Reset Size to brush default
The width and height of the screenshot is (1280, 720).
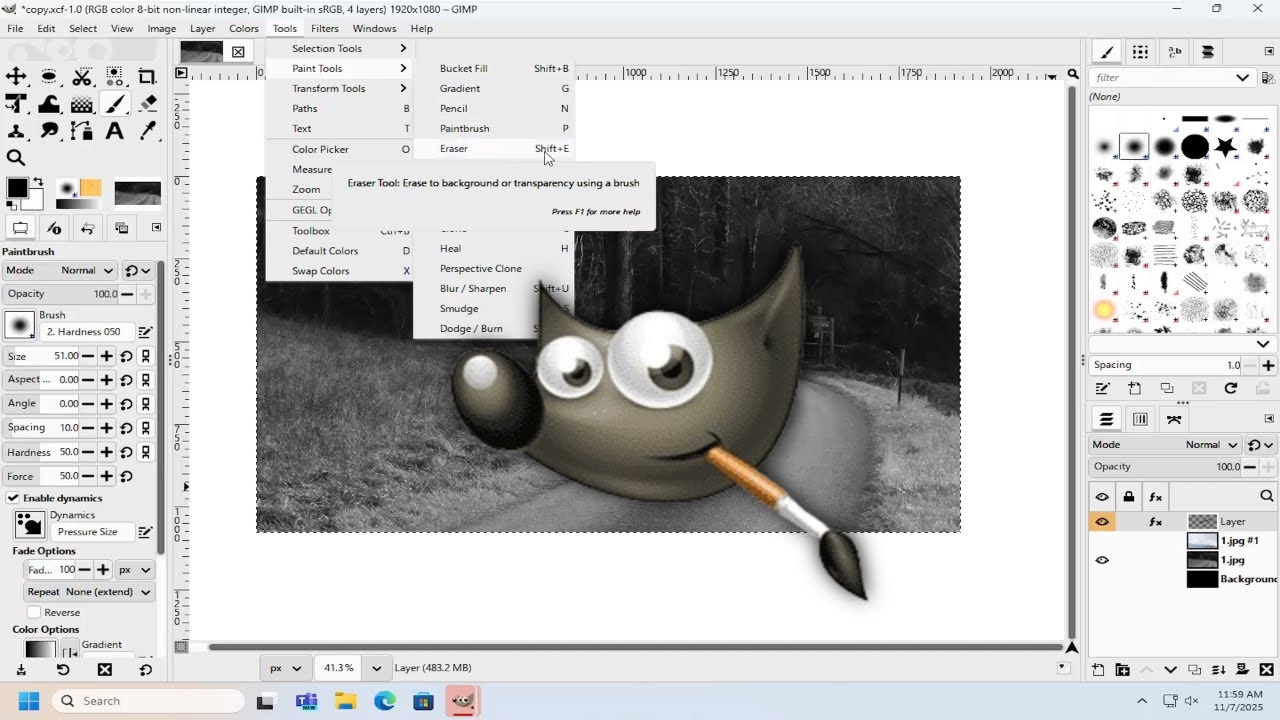point(126,356)
